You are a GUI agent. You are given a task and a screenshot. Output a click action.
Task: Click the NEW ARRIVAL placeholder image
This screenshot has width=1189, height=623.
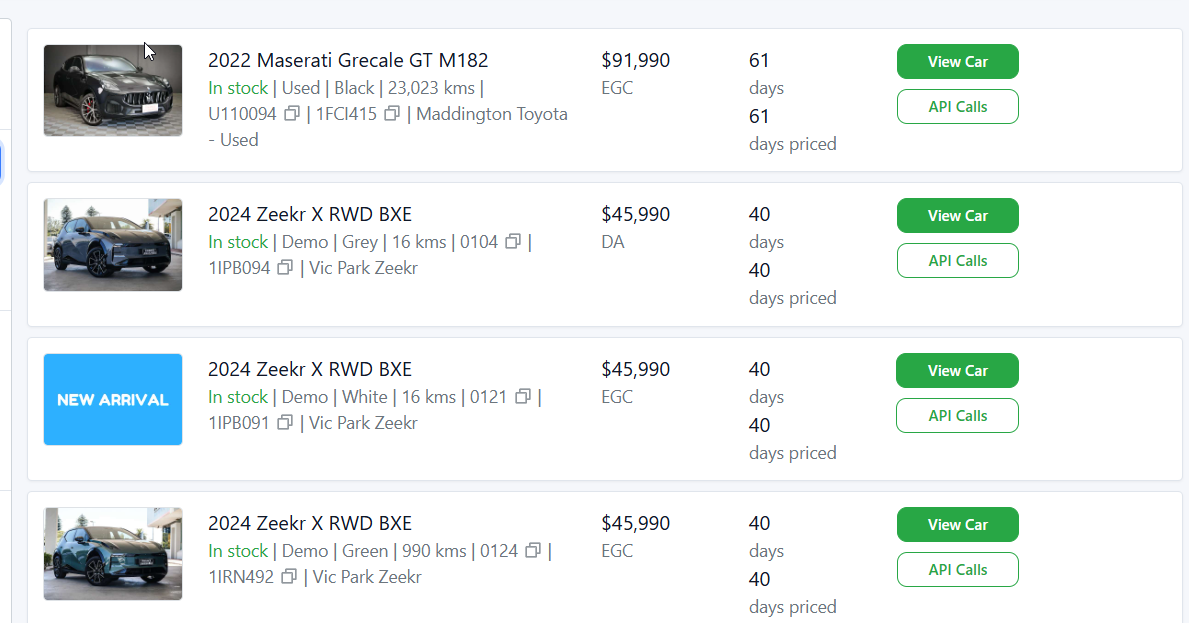tap(113, 399)
